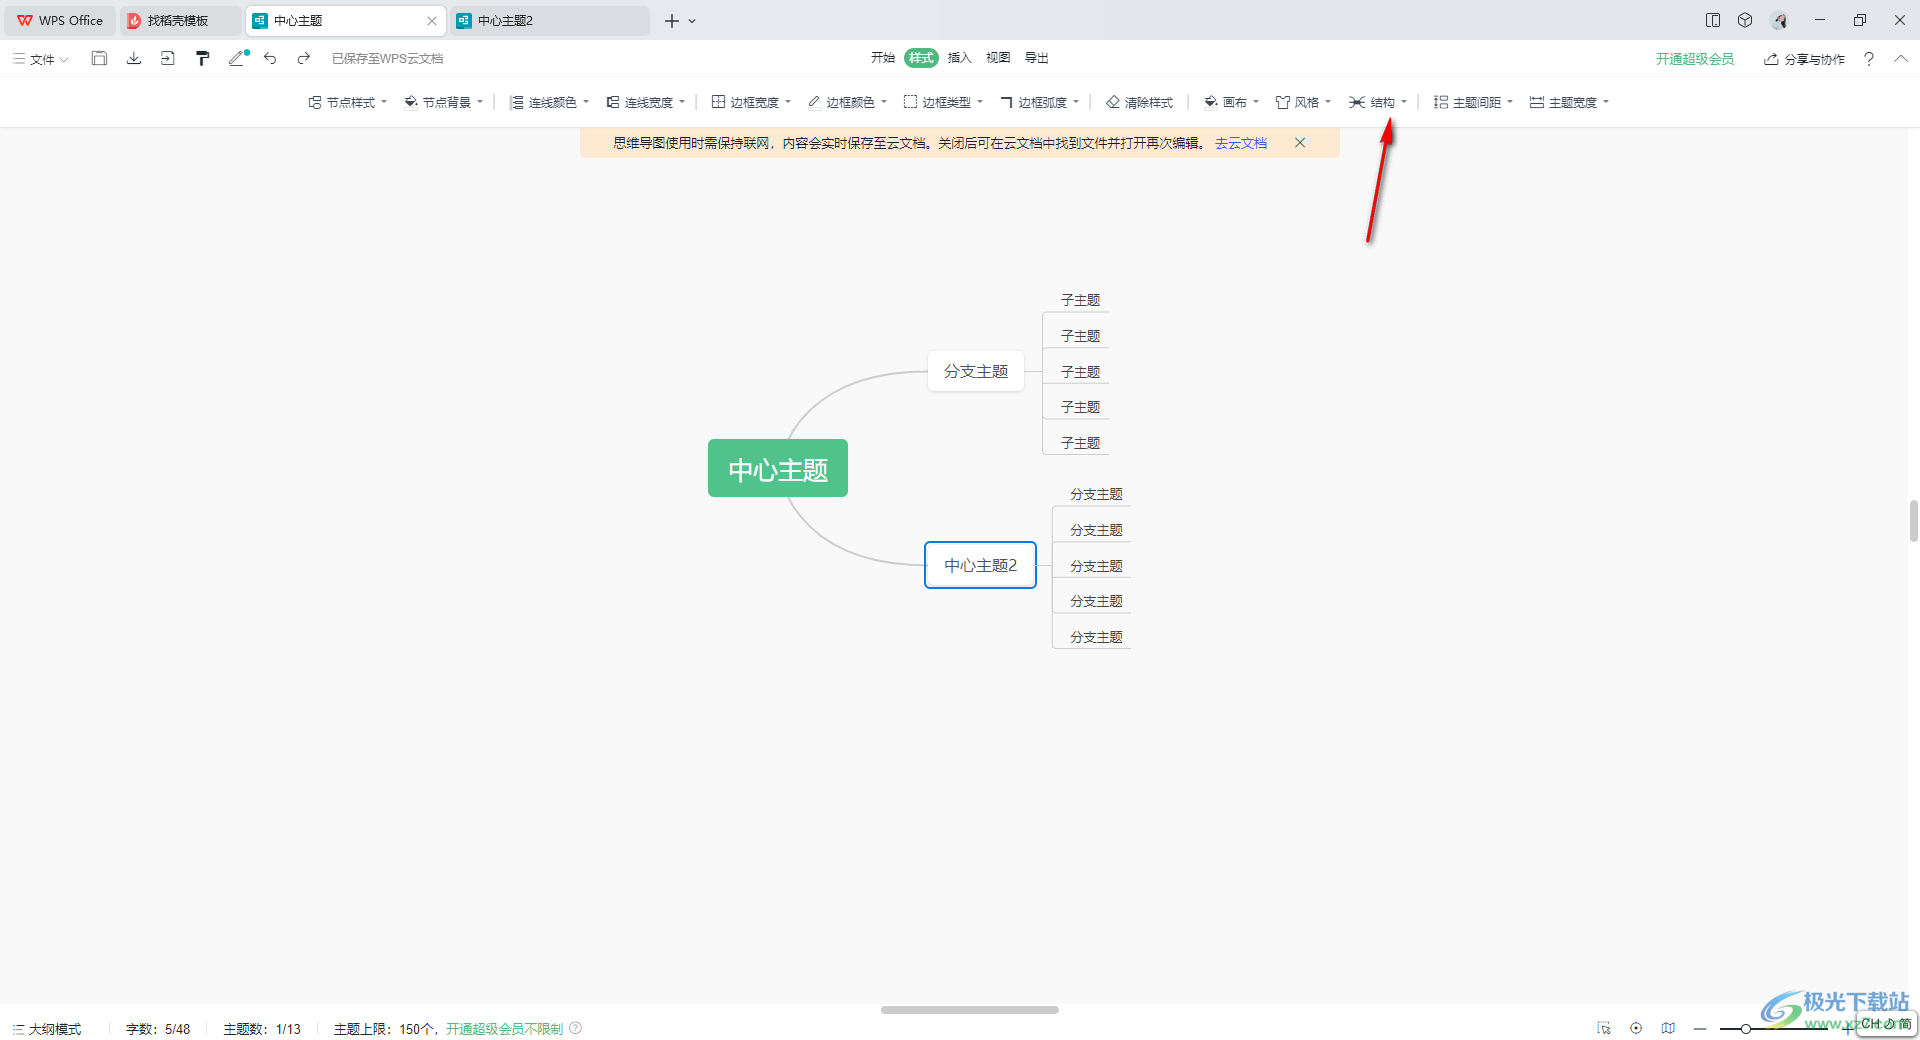Open the 连线宽度 dropdown

645,102
